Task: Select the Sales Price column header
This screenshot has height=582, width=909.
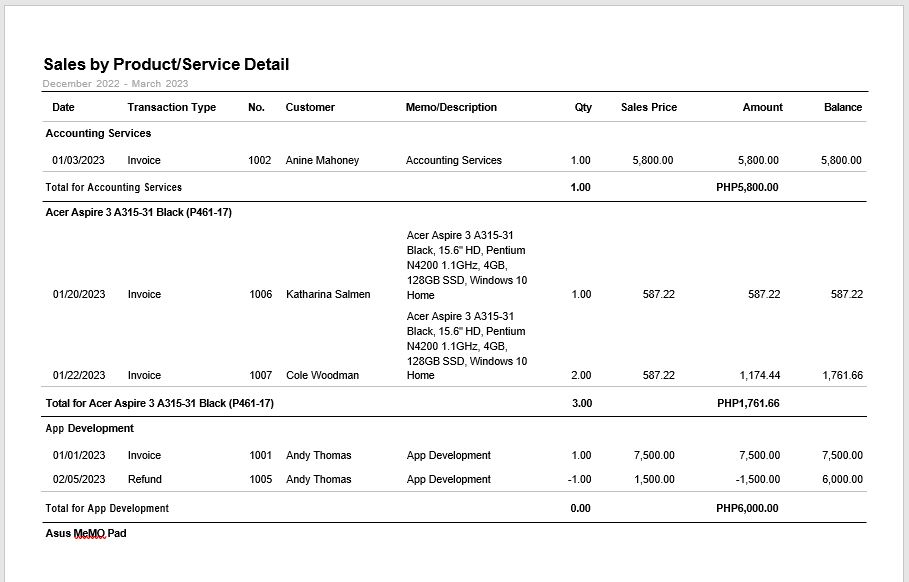Action: (648, 107)
